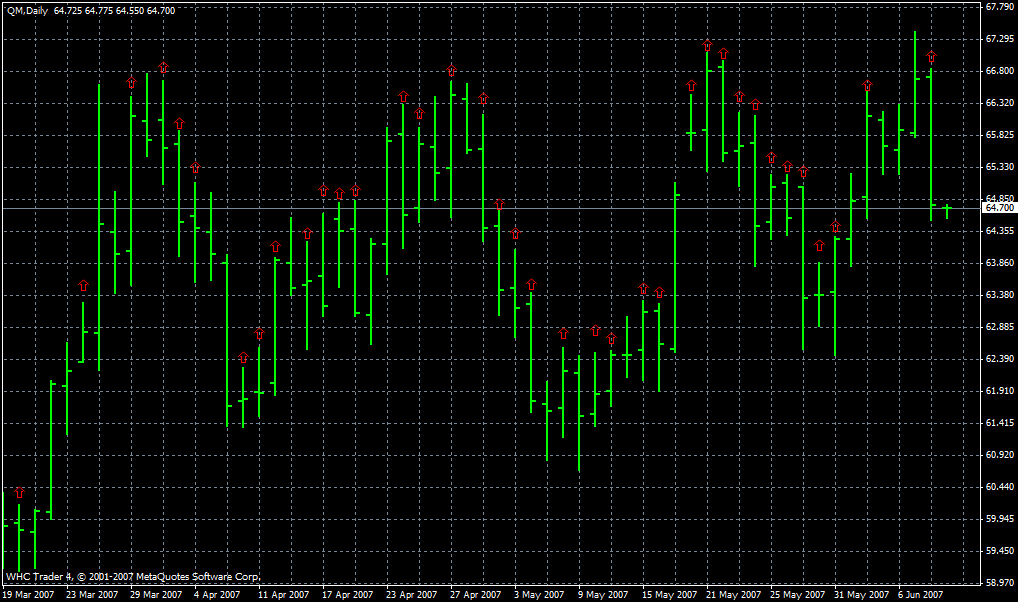This screenshot has height=602, width=1018.
Task: Click the 4 Apr 2007 date label
Action: [217, 594]
